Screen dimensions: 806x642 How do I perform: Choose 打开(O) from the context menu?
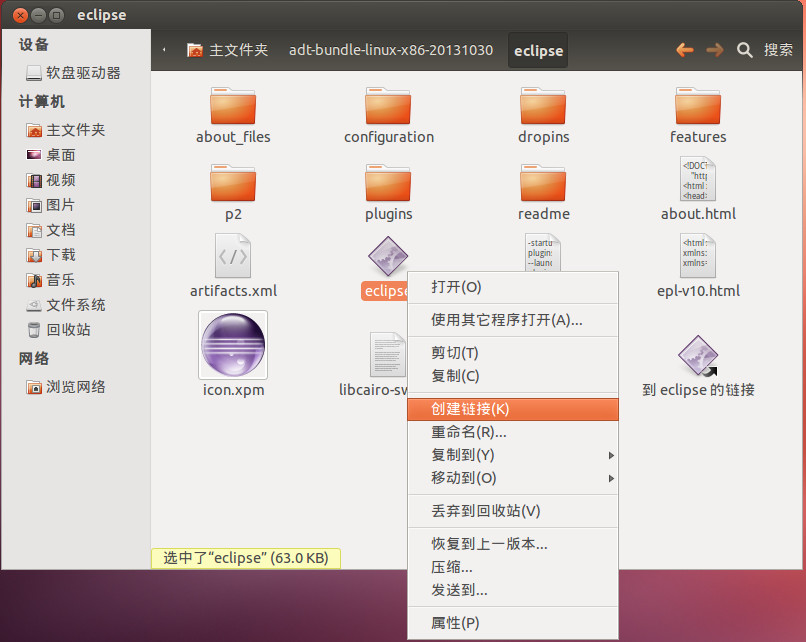click(512, 287)
